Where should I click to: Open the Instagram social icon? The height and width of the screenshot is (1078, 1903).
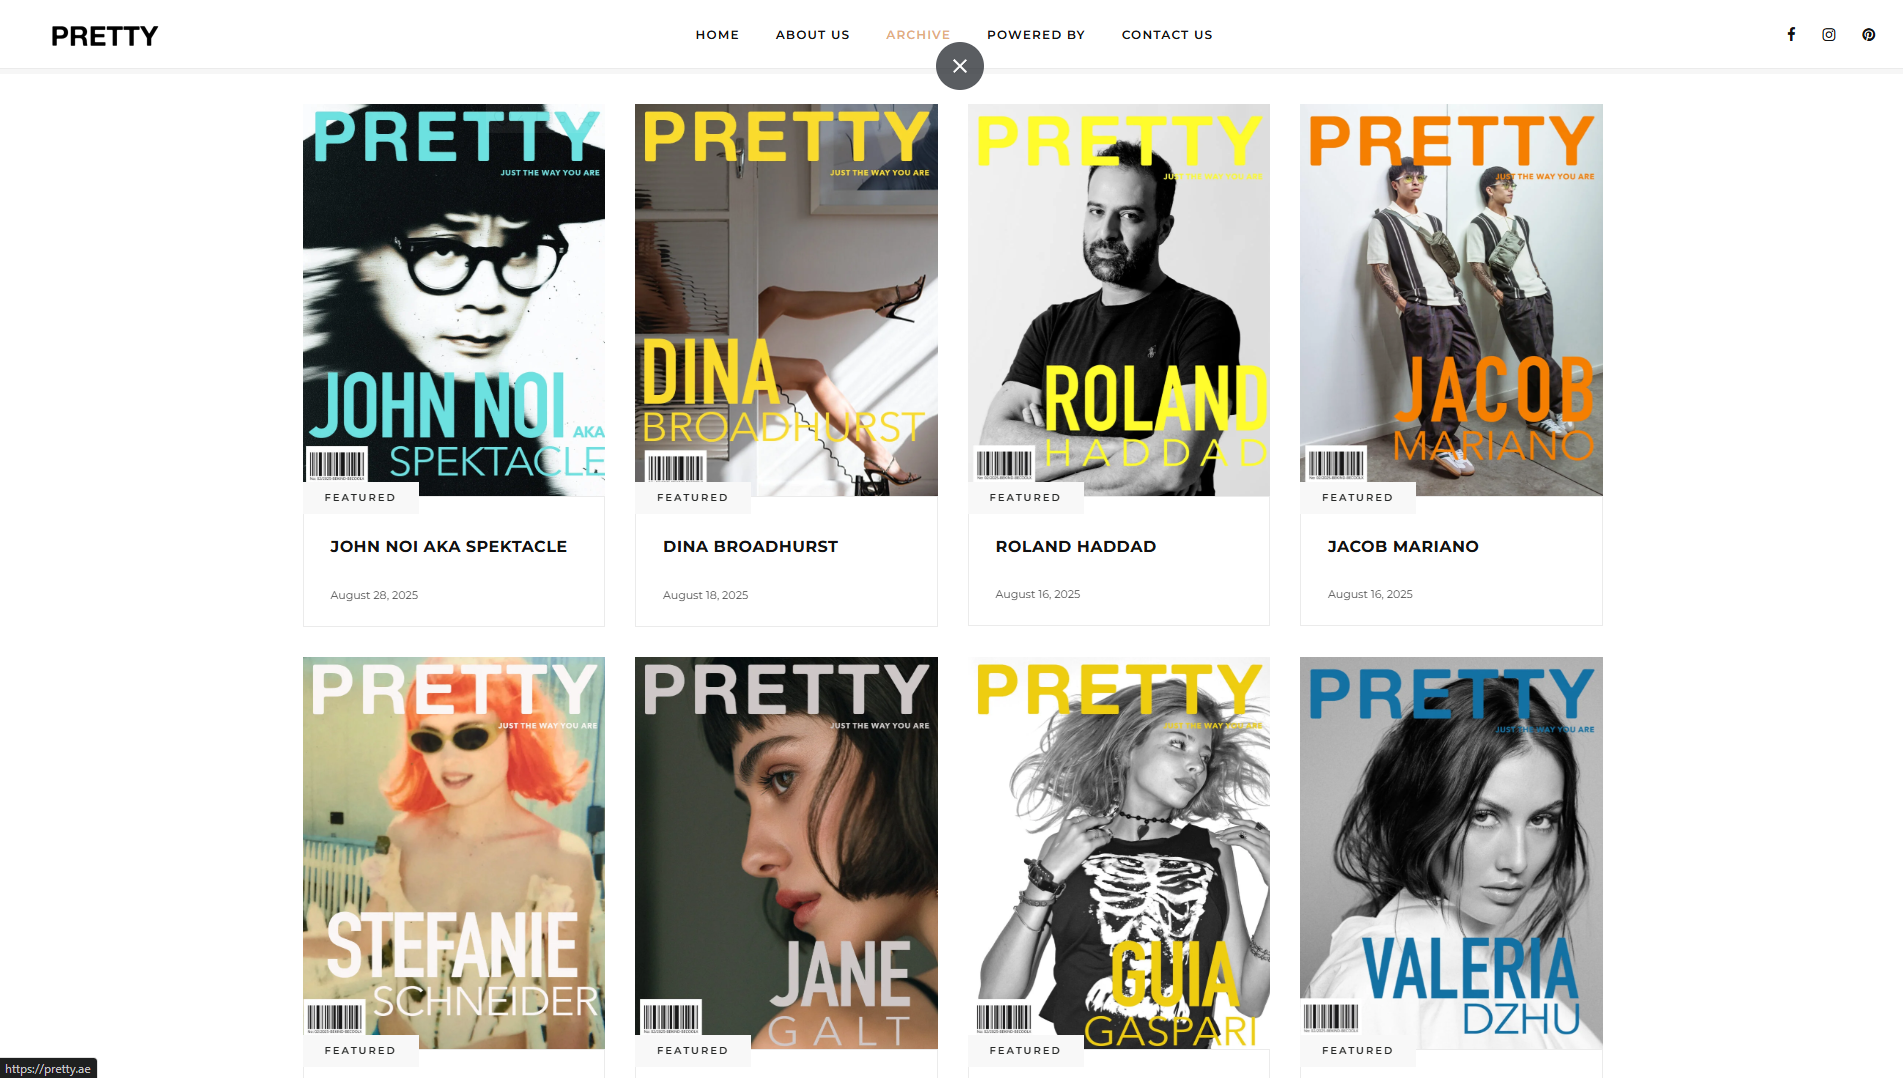(1829, 34)
